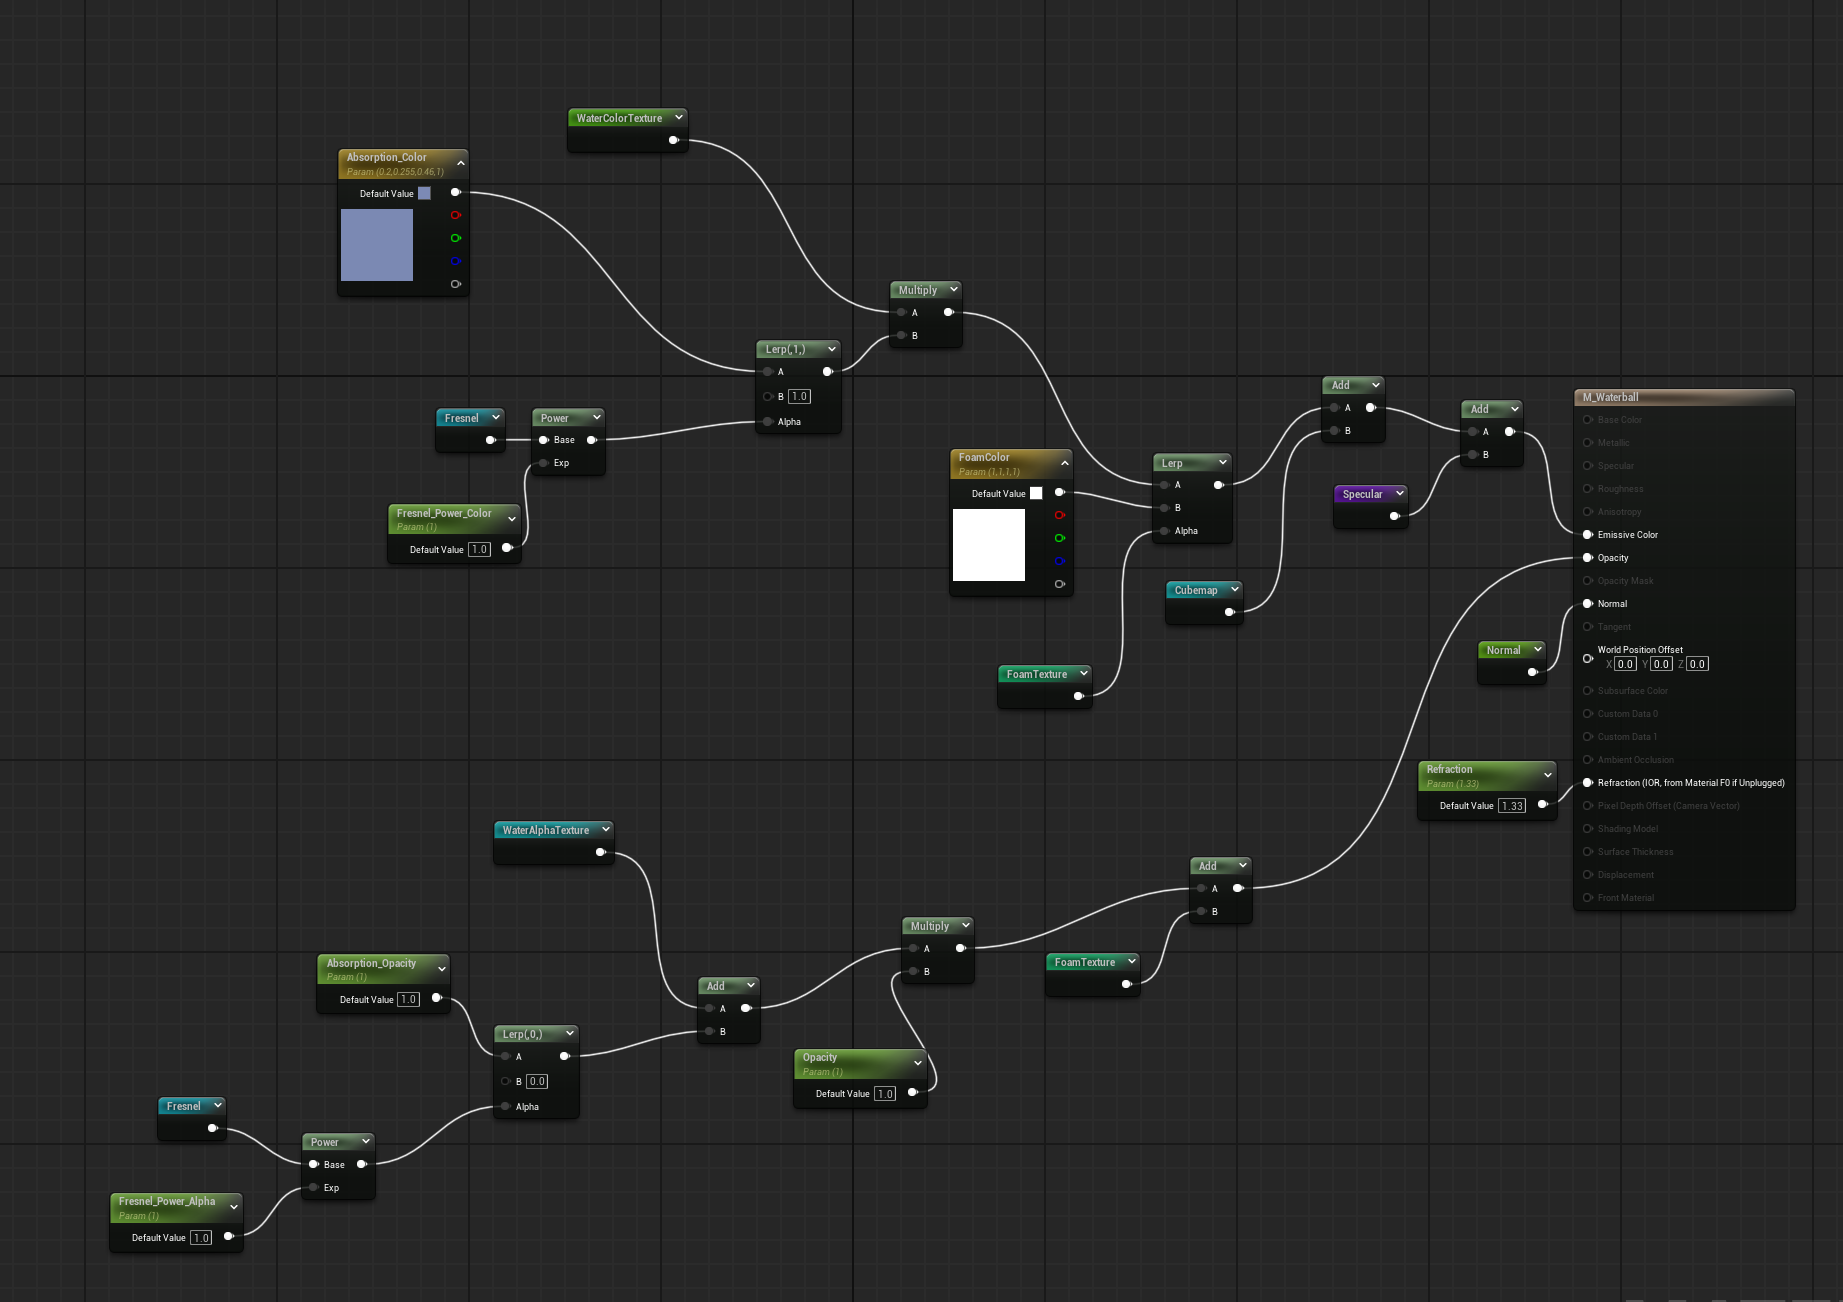The height and width of the screenshot is (1302, 1843).
Task: Click the World Position Offset input pin
Action: (1588, 658)
